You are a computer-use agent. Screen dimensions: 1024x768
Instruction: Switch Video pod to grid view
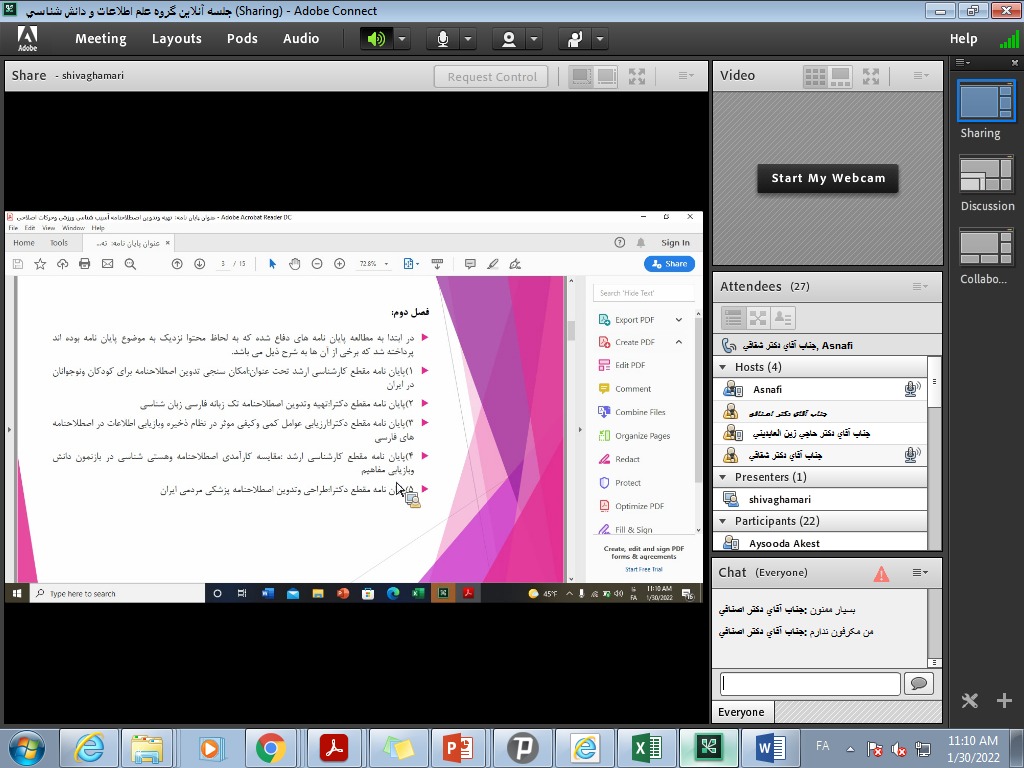click(815, 76)
